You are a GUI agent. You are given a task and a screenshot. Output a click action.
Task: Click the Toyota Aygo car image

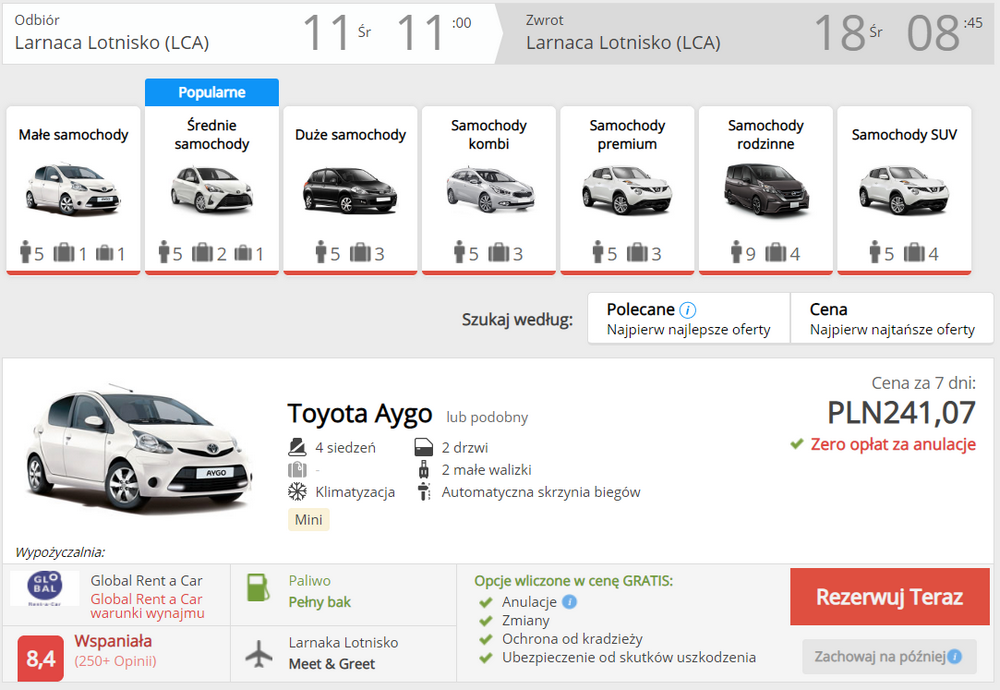pos(139,448)
